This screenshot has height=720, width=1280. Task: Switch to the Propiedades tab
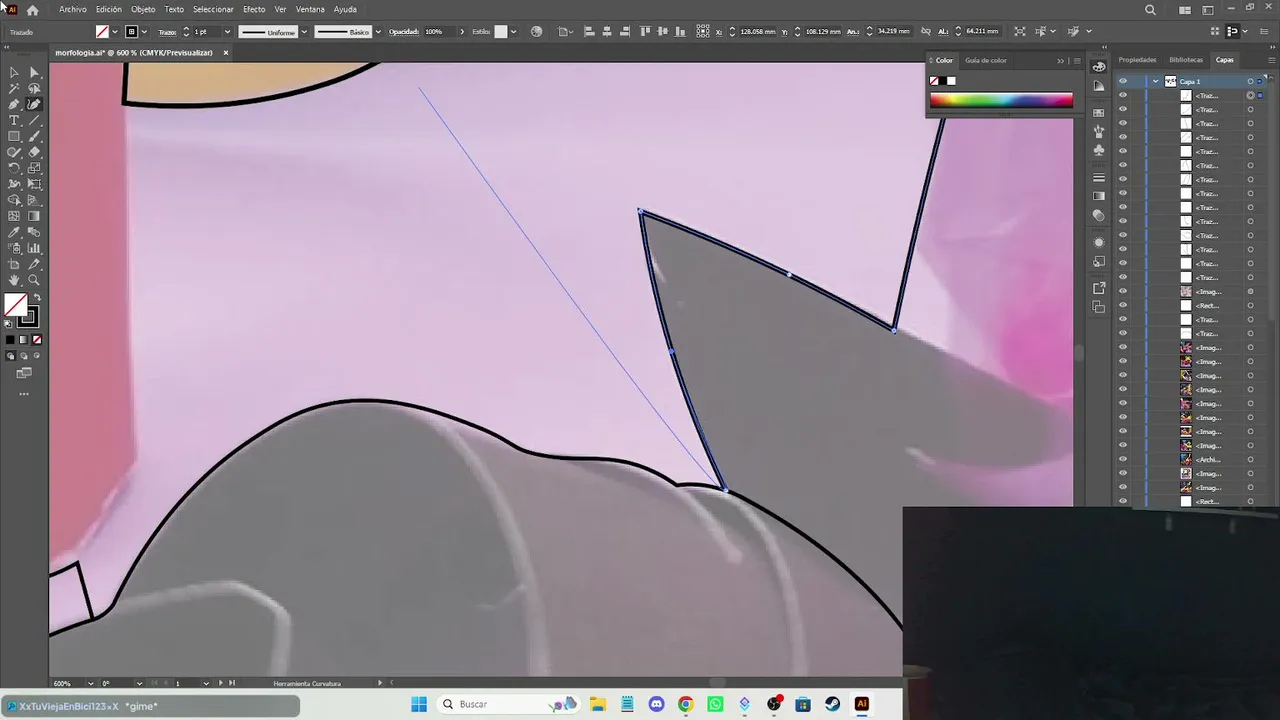tap(1137, 60)
